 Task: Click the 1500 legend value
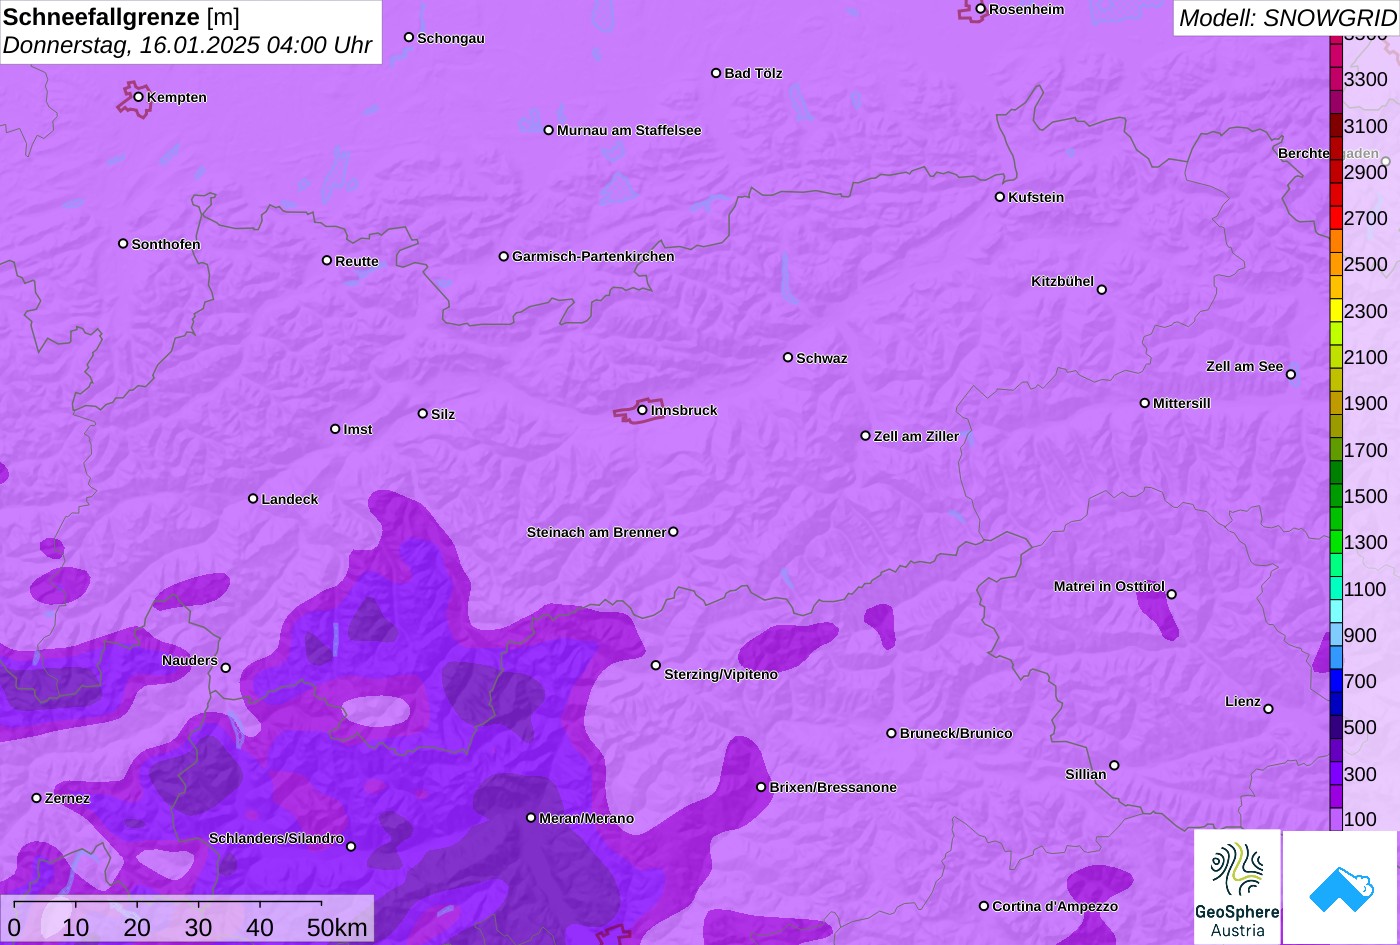pyautogui.click(x=1365, y=496)
